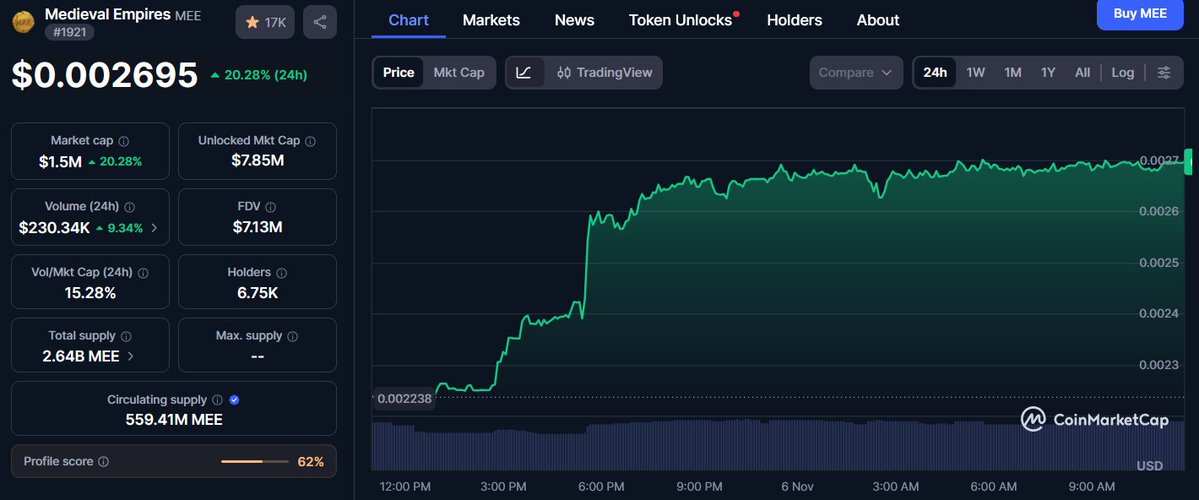Open chart settings sliders icon
This screenshot has height=500, width=1199.
coord(1164,72)
